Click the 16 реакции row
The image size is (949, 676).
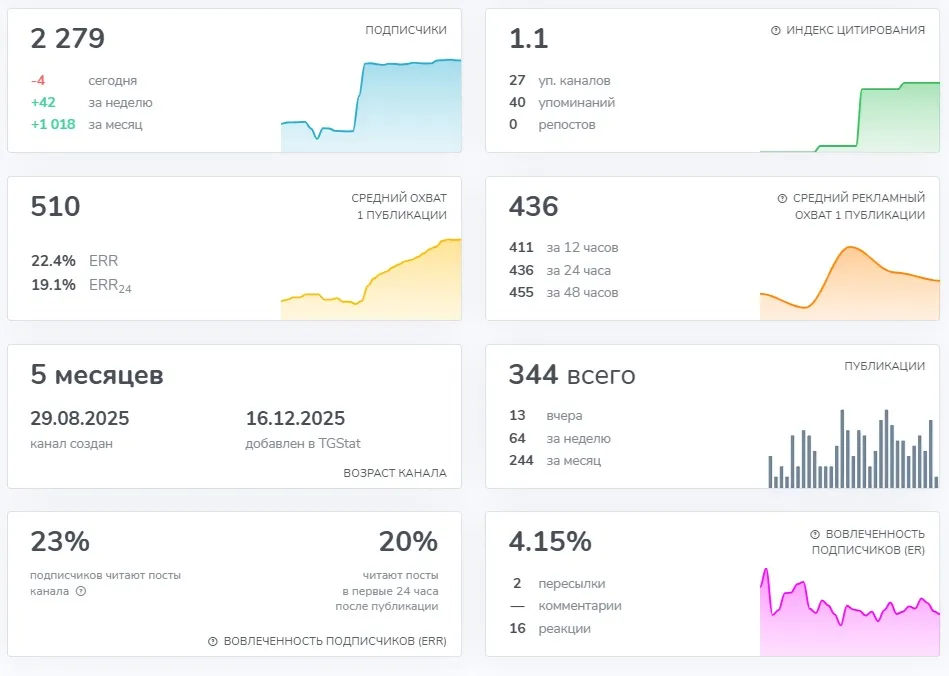550,629
